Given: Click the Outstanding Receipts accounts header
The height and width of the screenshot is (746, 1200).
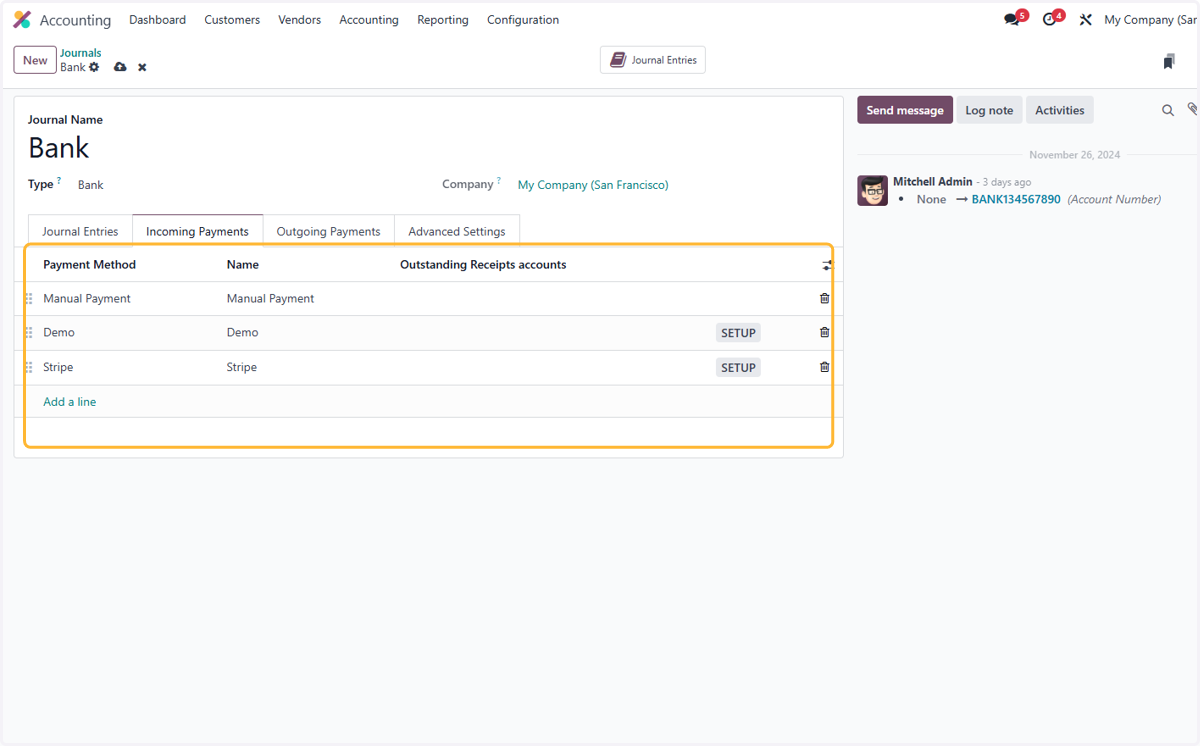Looking at the screenshot, I should tap(483, 265).
